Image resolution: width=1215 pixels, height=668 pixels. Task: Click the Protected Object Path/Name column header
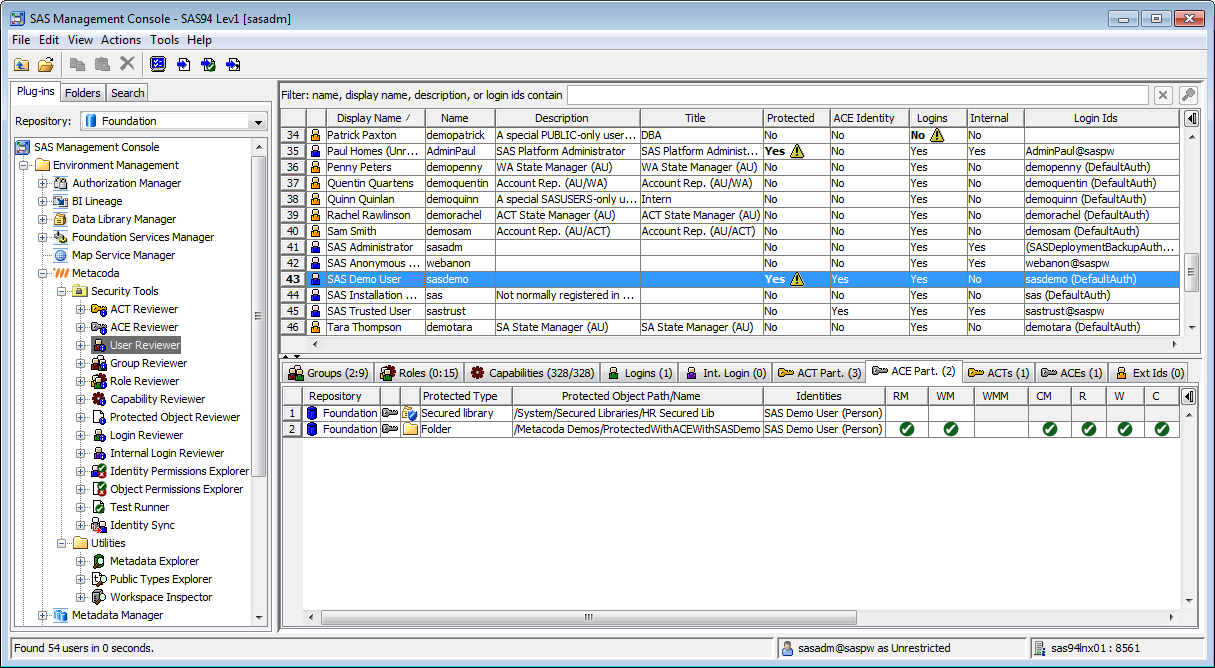coord(636,396)
